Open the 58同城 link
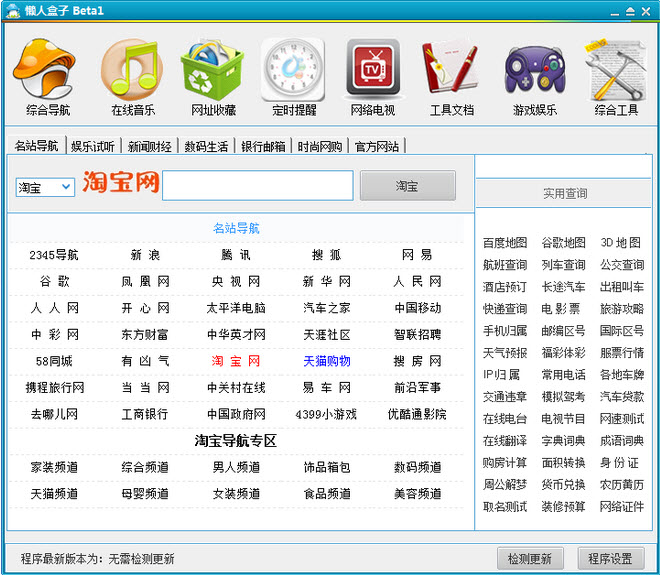The height and width of the screenshot is (575, 660). [x=54, y=361]
